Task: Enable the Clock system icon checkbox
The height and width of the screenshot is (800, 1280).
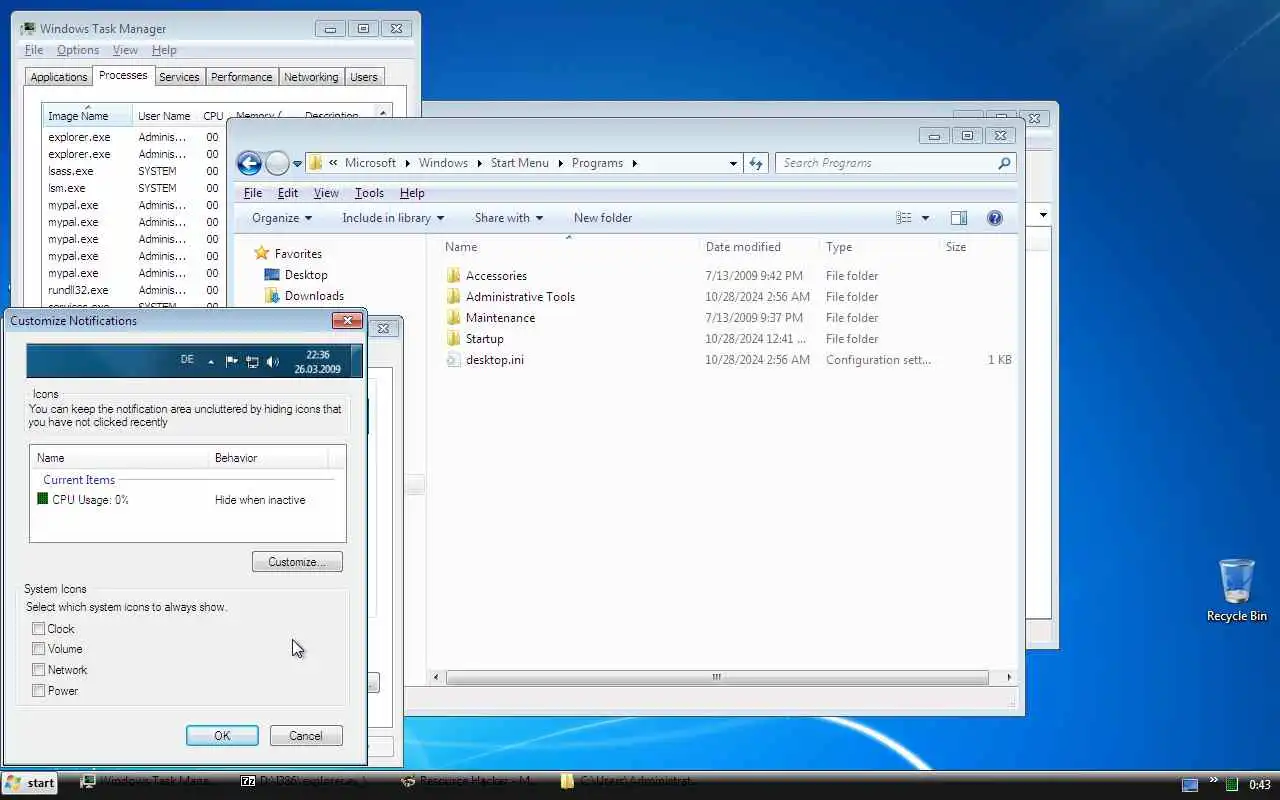Action: coord(38,629)
